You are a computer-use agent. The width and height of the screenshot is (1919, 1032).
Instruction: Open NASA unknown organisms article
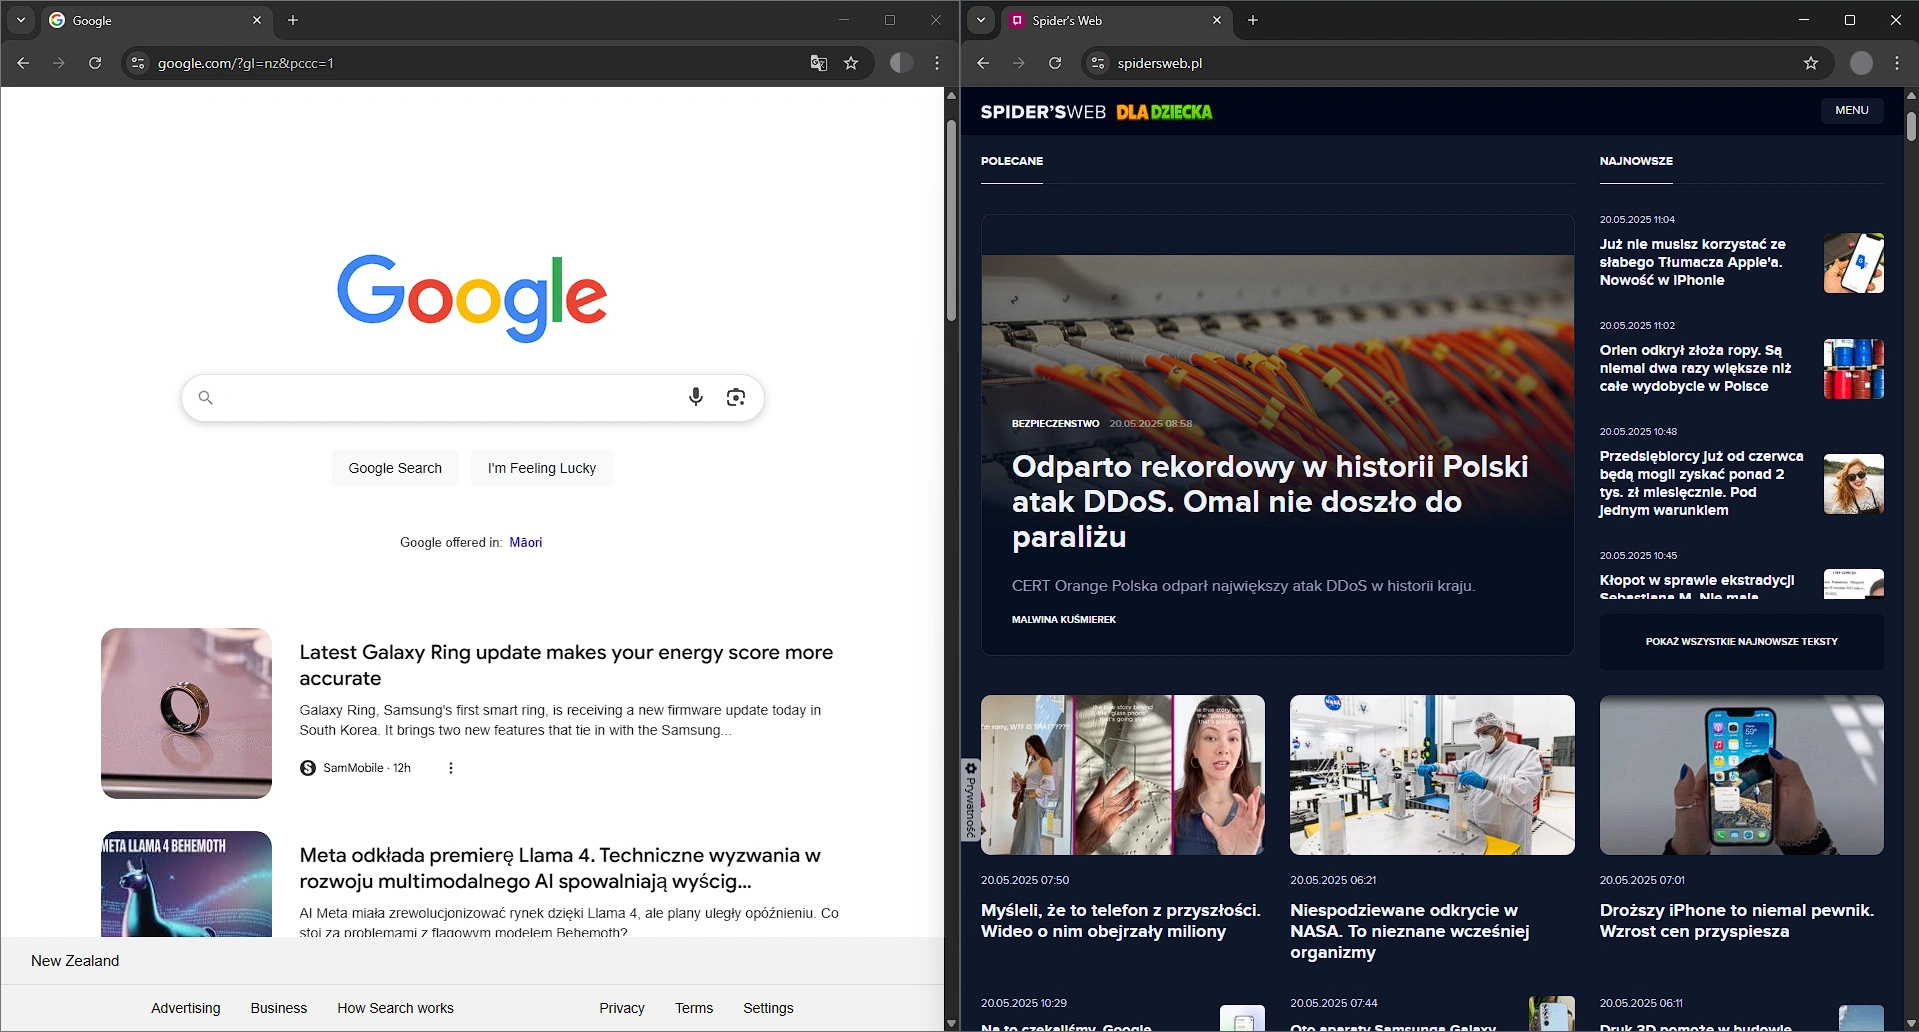(x=1410, y=931)
